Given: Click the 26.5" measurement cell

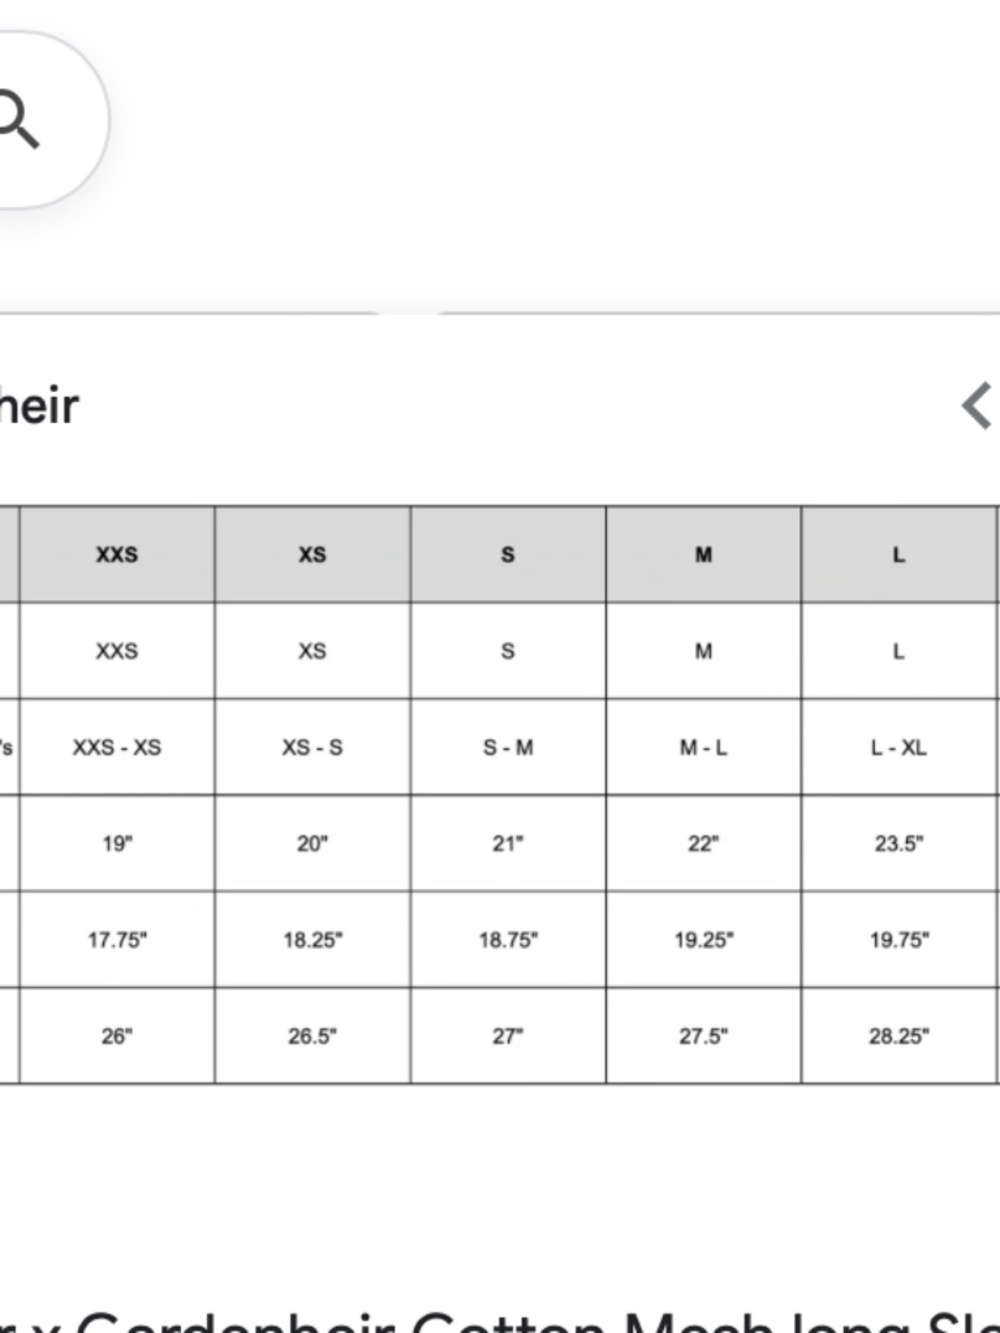Looking at the screenshot, I should [x=312, y=1035].
